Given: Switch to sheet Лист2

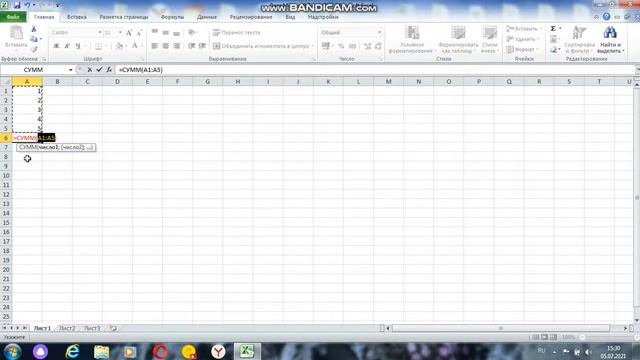Looking at the screenshot, I should click(67, 328).
